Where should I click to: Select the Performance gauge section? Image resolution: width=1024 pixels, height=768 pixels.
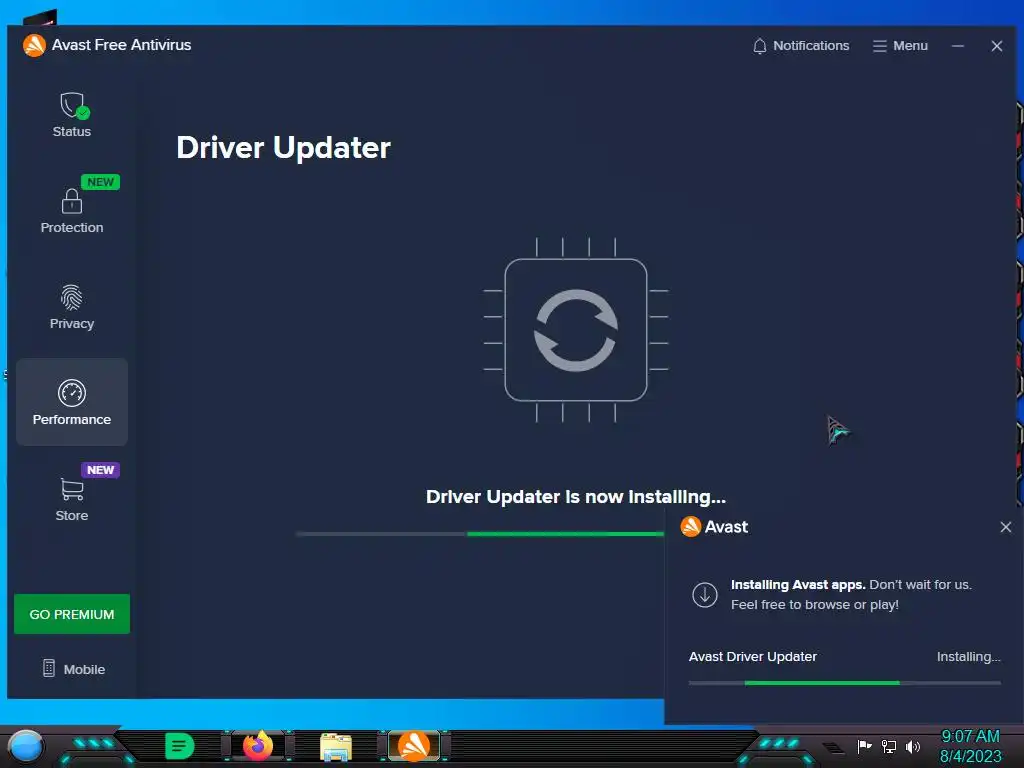tap(72, 402)
